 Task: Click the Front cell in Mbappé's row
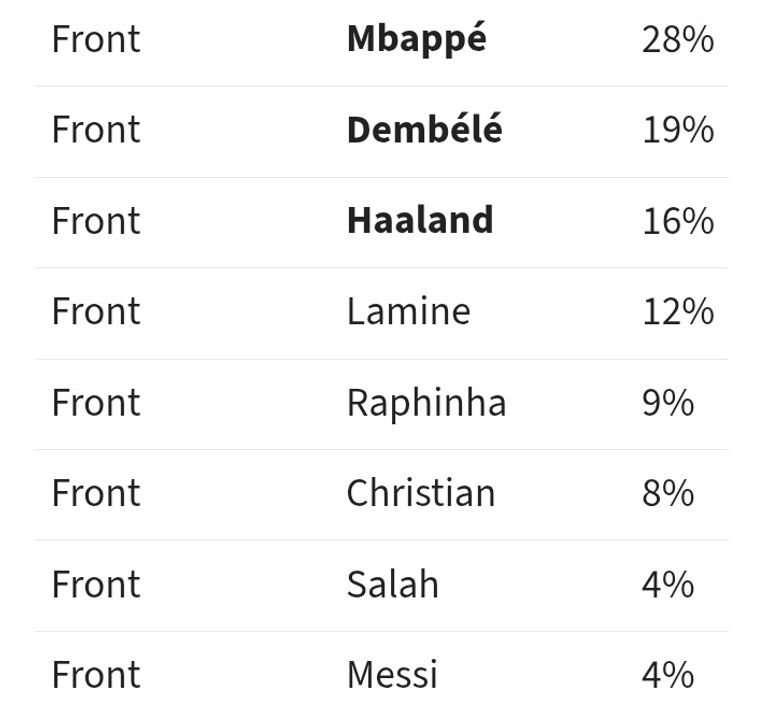coord(96,40)
